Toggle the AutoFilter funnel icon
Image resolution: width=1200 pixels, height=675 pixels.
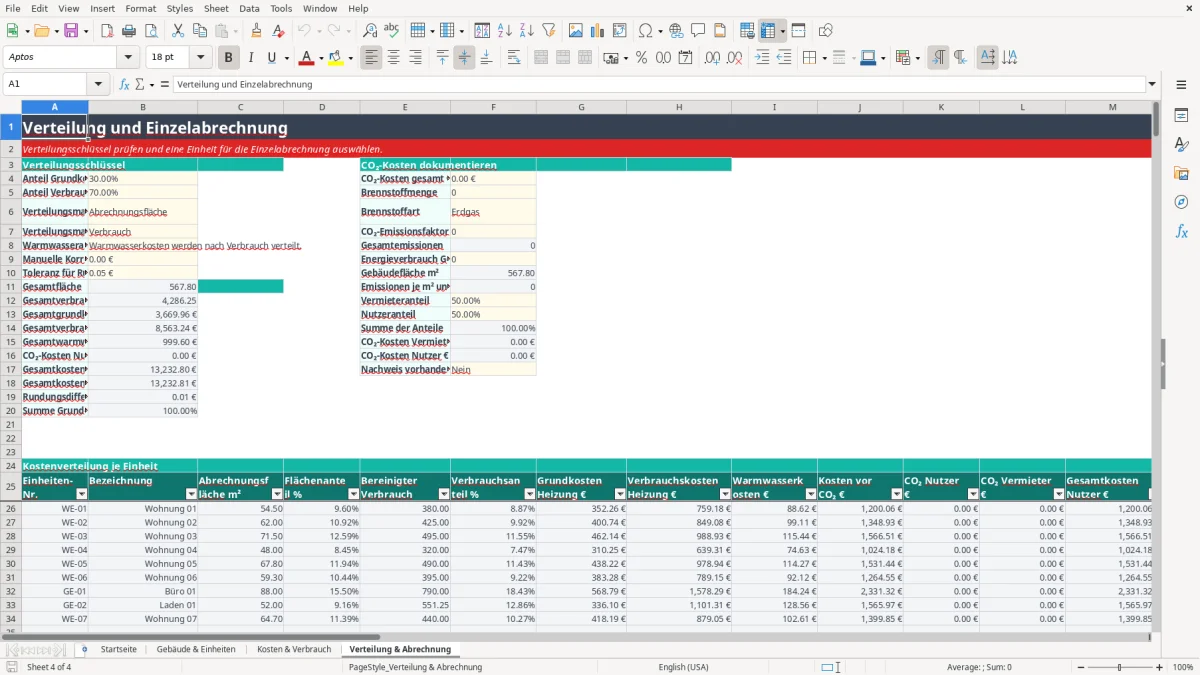point(549,31)
